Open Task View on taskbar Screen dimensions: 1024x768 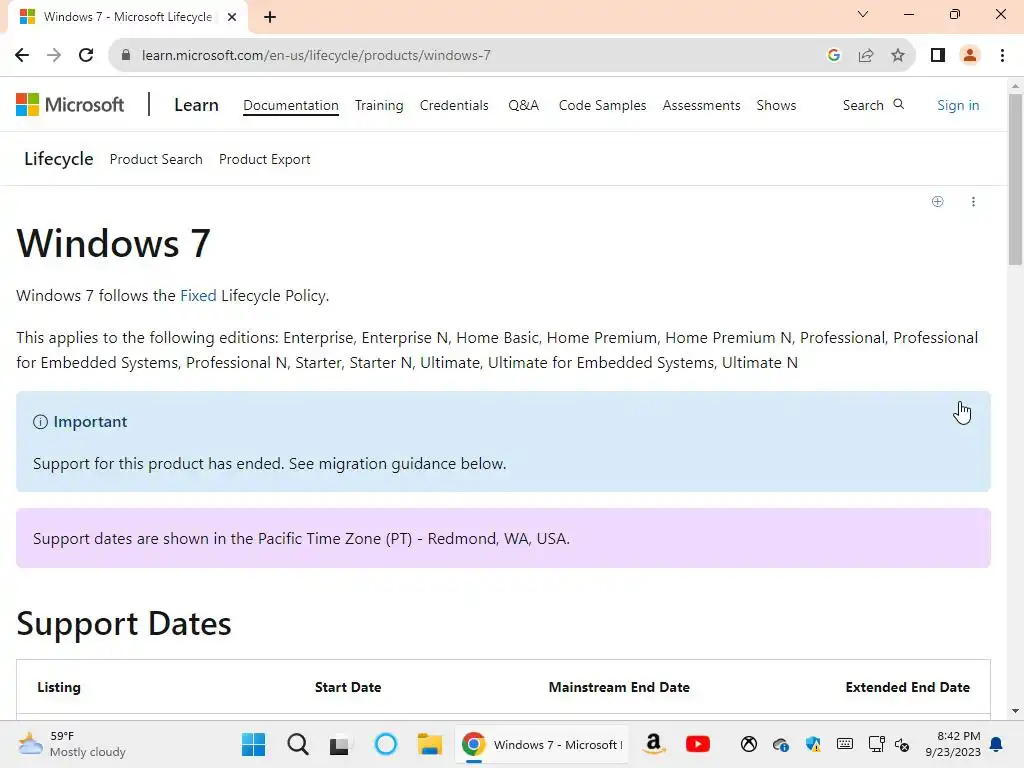[340, 745]
